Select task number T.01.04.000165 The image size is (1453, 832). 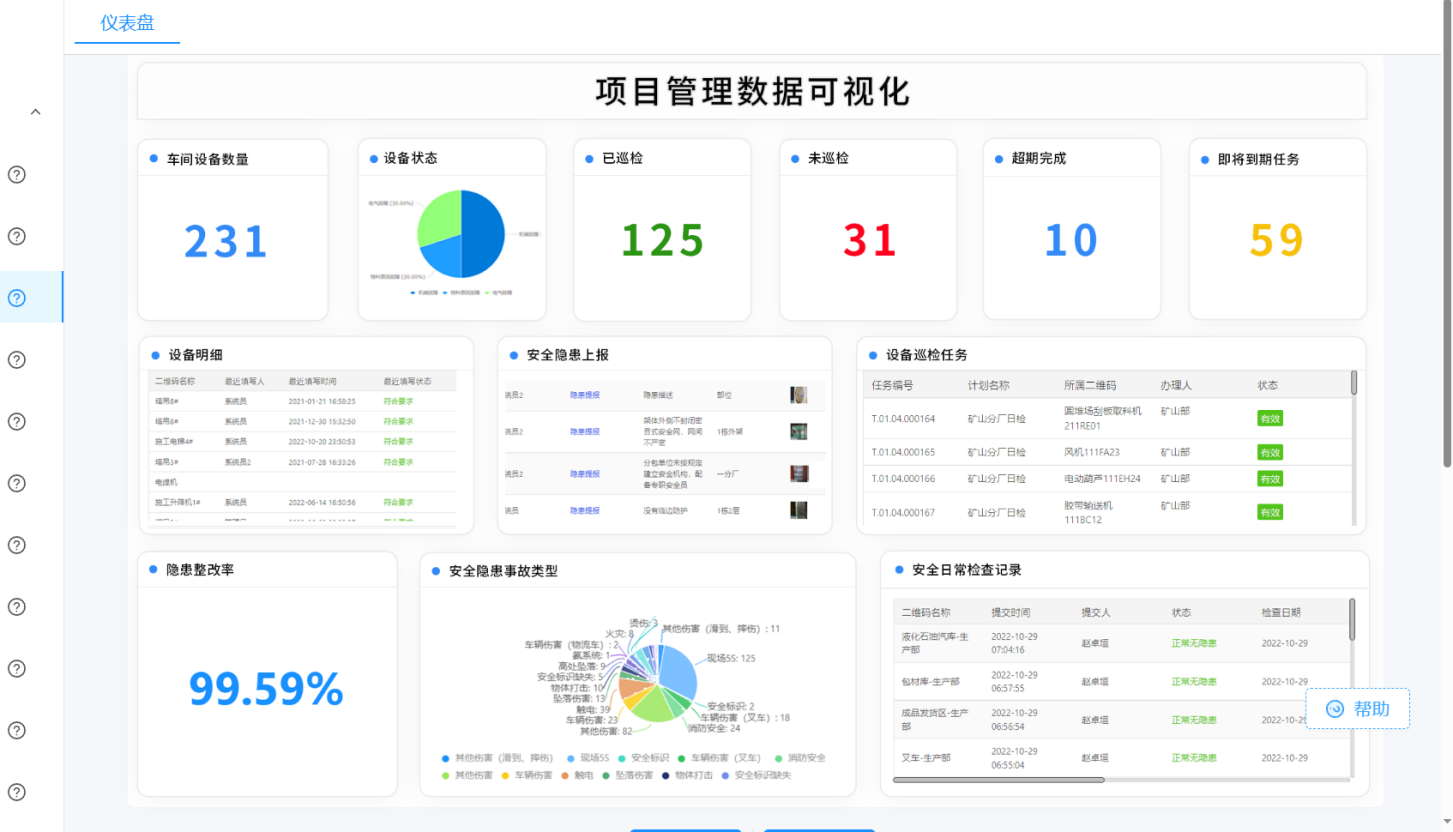pos(903,453)
